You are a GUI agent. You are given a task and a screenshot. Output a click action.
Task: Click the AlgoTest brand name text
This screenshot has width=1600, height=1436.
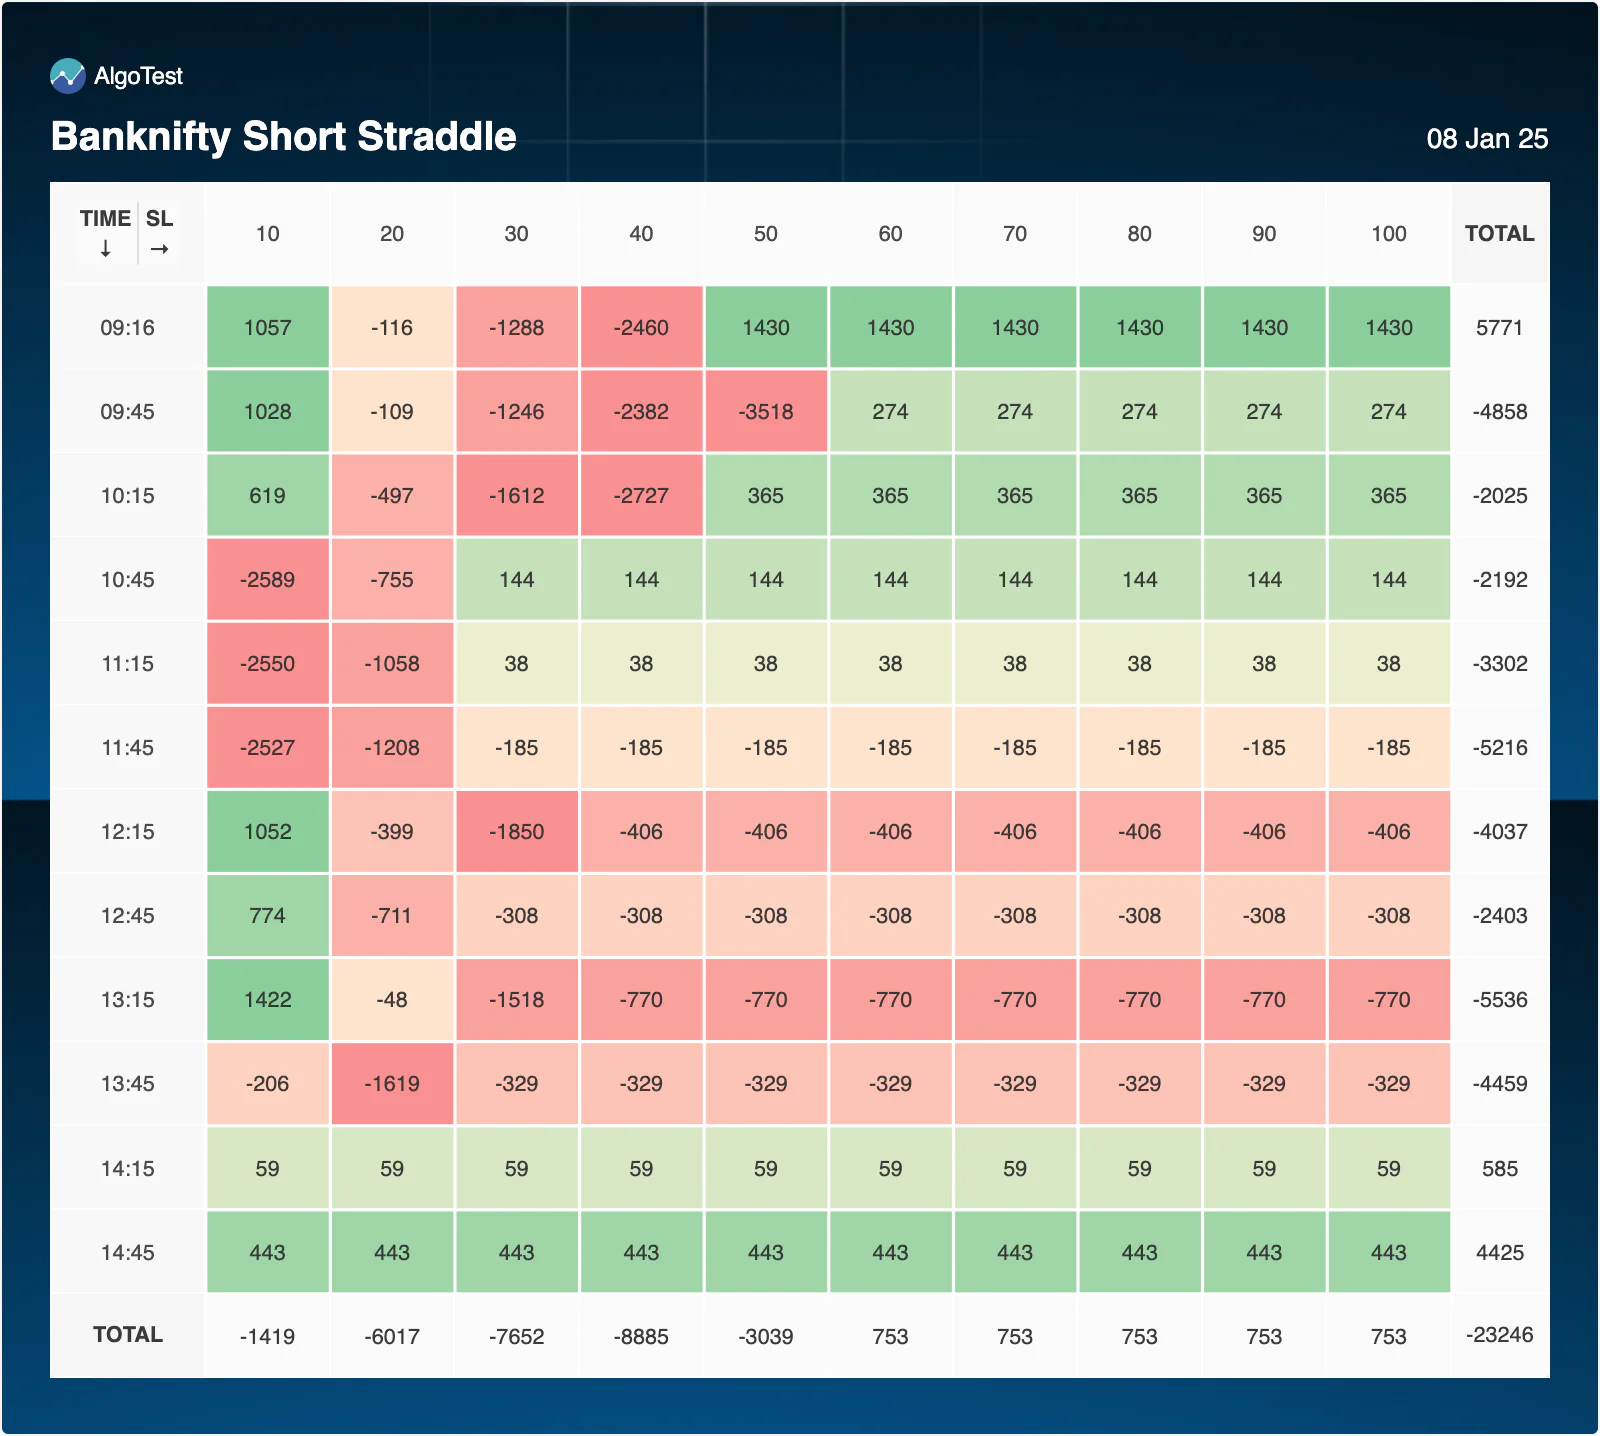point(138,76)
